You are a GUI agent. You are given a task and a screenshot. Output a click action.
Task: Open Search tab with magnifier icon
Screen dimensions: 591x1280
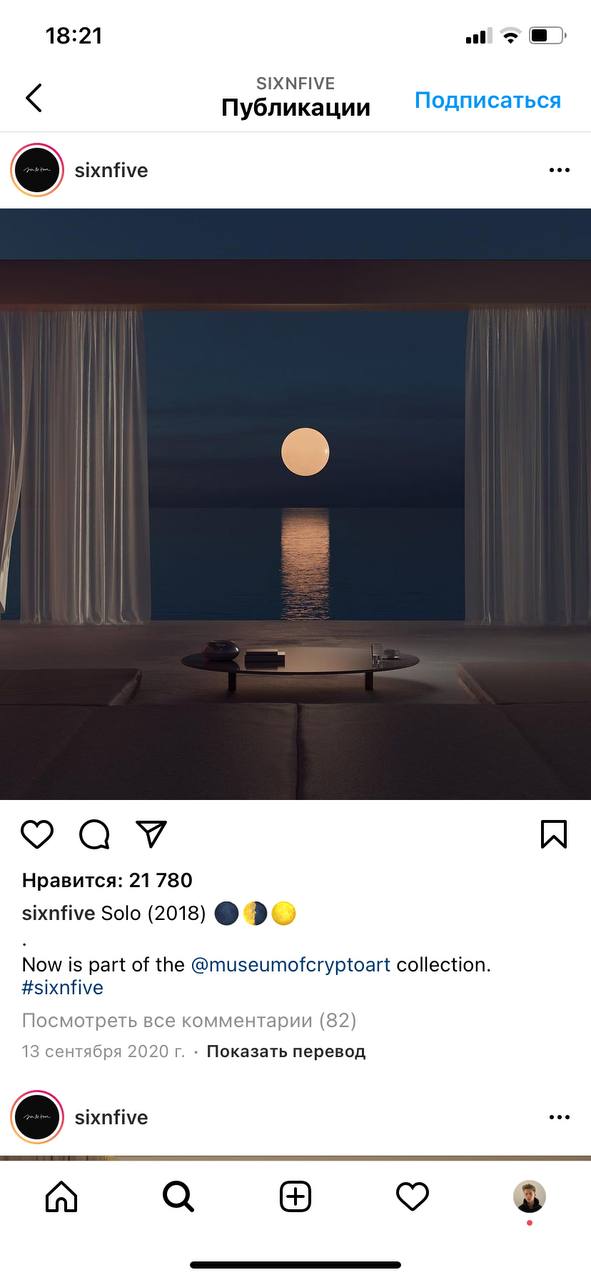[x=178, y=1196]
